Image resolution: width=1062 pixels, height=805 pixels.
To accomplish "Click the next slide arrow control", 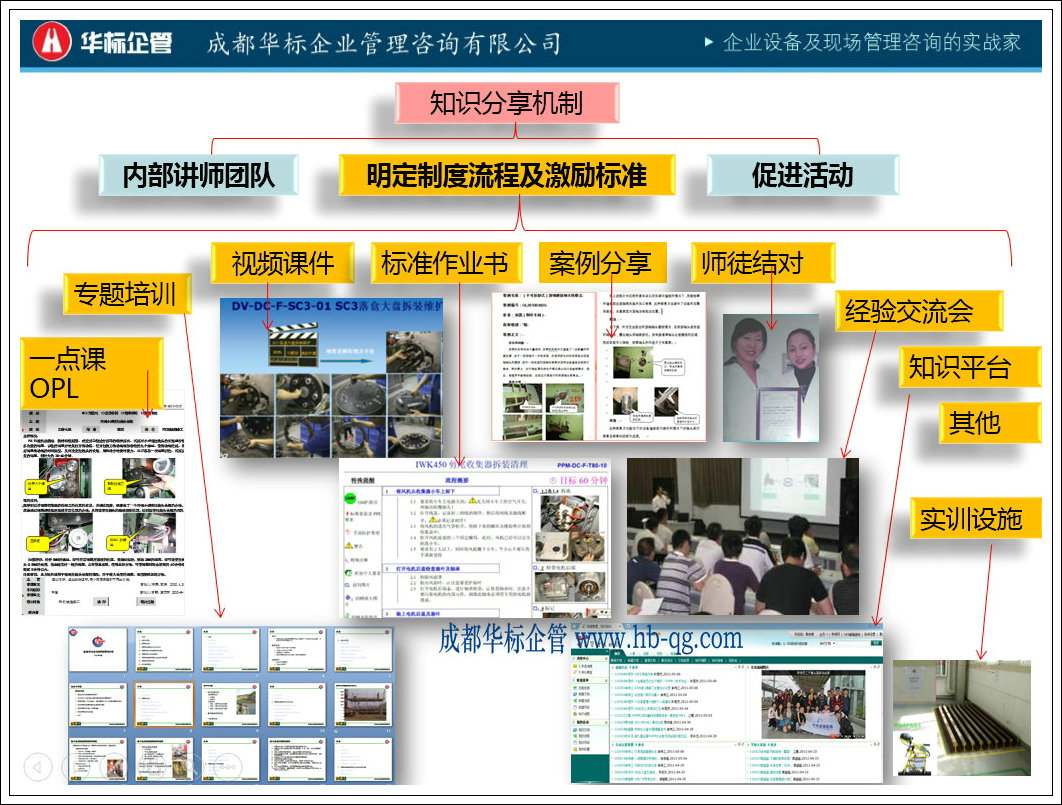I will tap(78, 767).
